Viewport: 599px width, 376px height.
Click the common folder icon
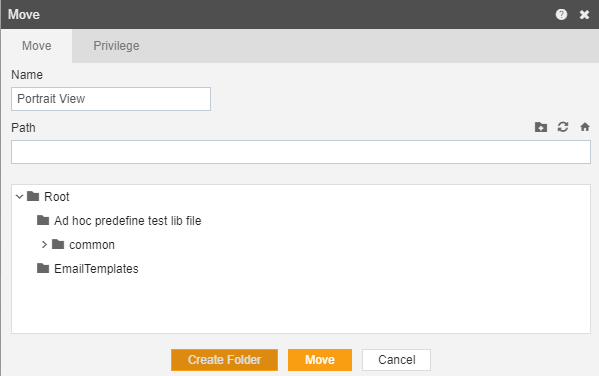coord(58,244)
